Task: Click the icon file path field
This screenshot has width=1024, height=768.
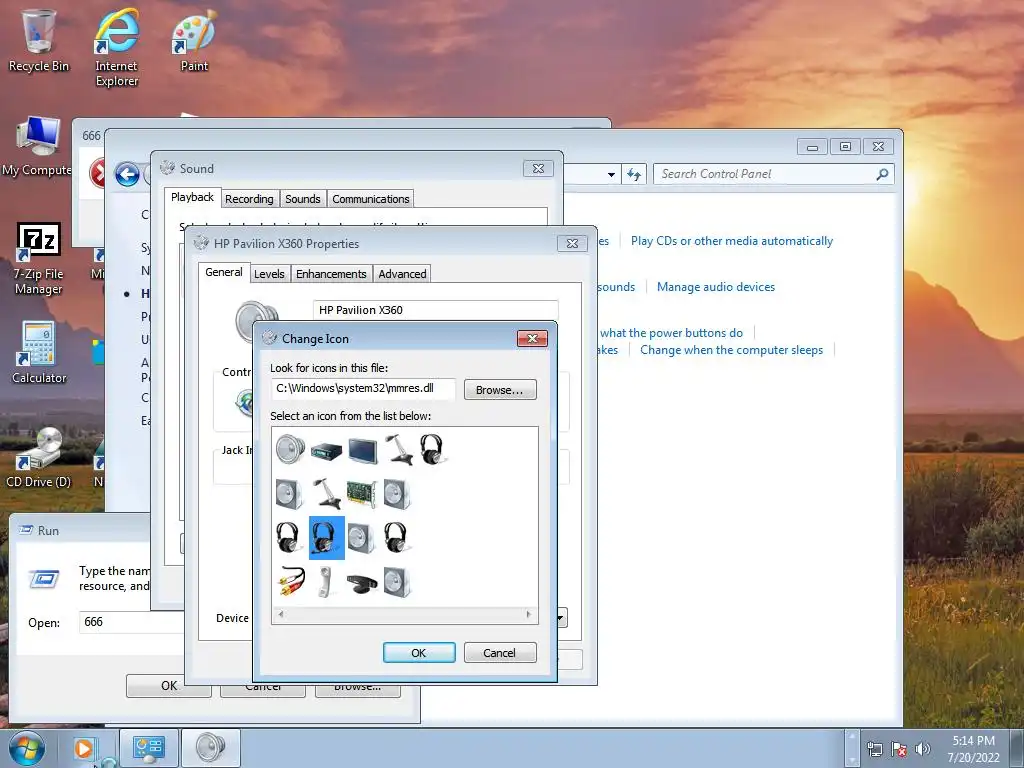Action: click(x=363, y=389)
